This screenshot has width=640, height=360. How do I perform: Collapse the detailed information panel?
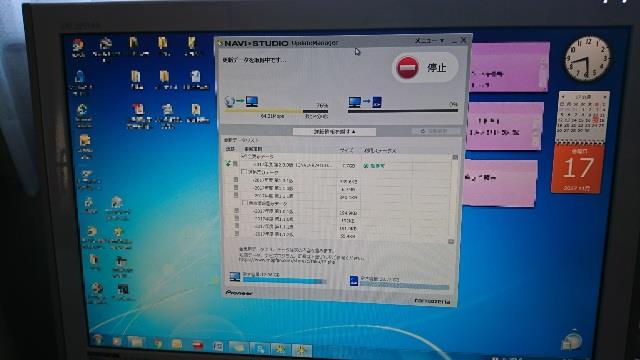point(334,131)
